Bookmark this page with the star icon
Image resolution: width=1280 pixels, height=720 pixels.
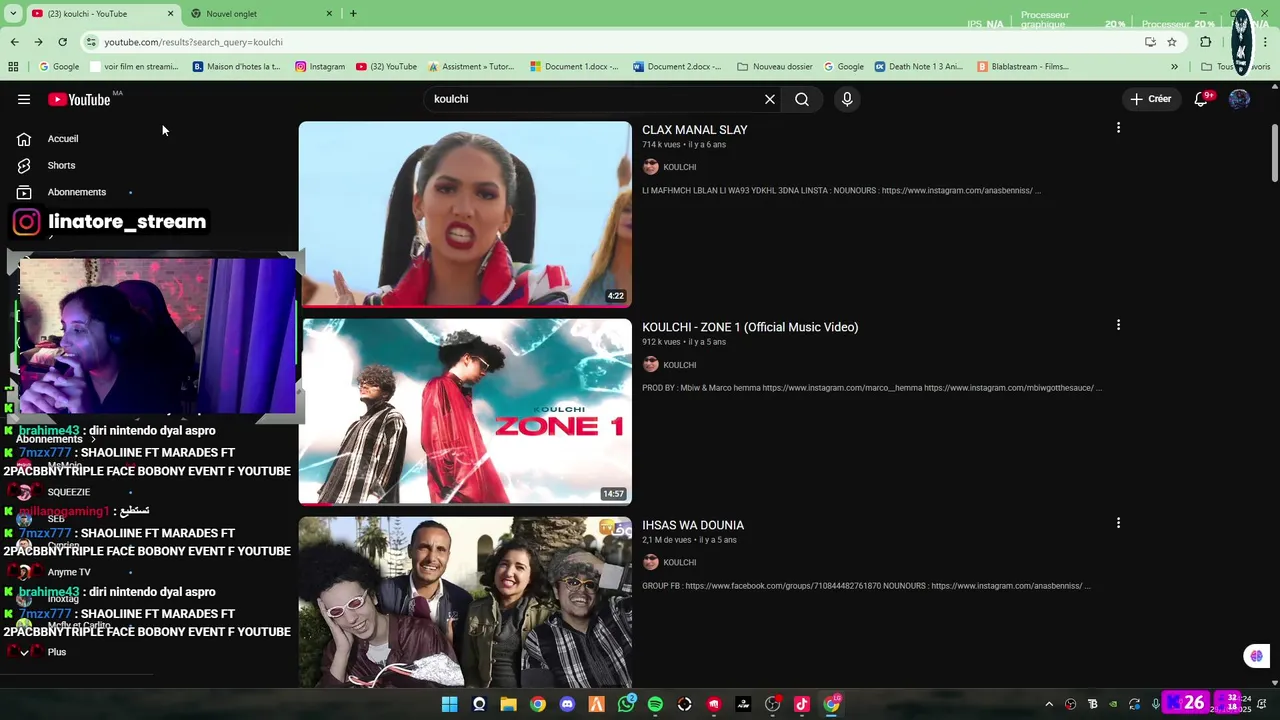click(1172, 42)
